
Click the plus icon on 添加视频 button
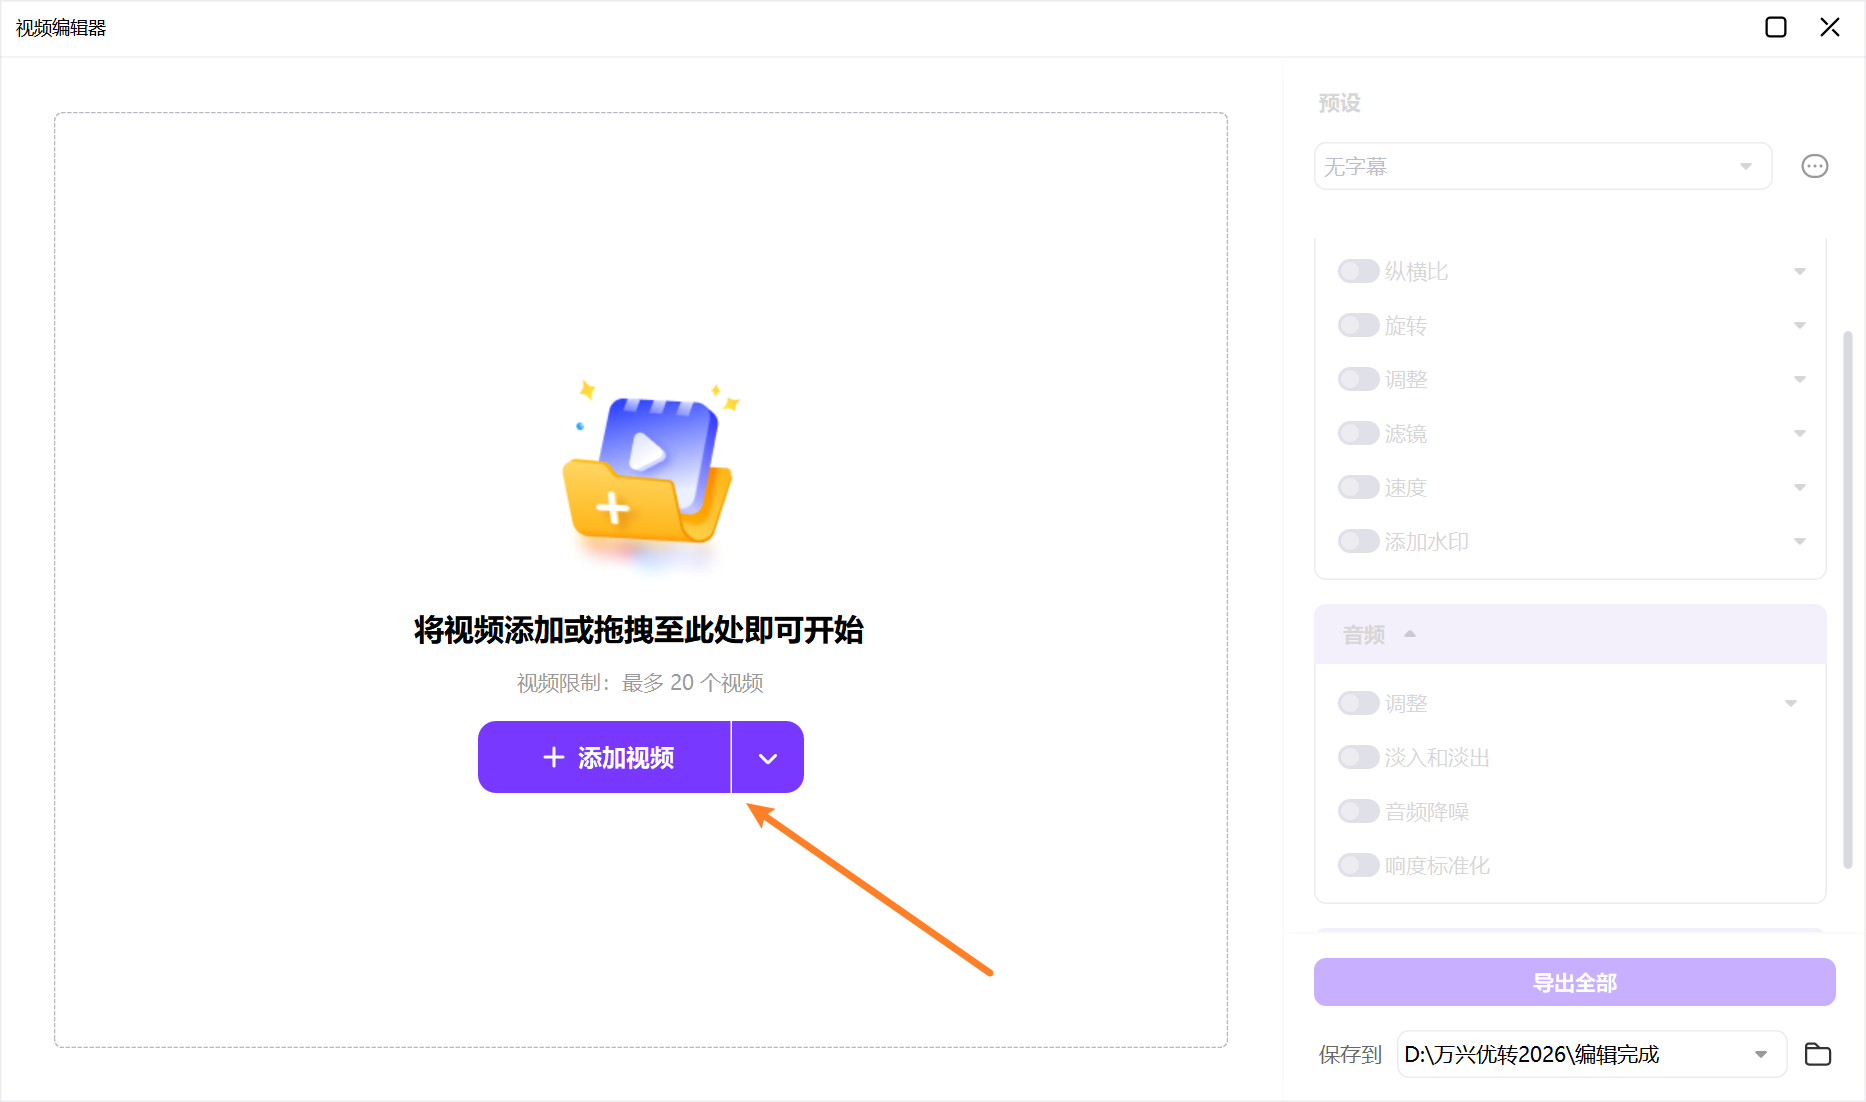pos(553,757)
